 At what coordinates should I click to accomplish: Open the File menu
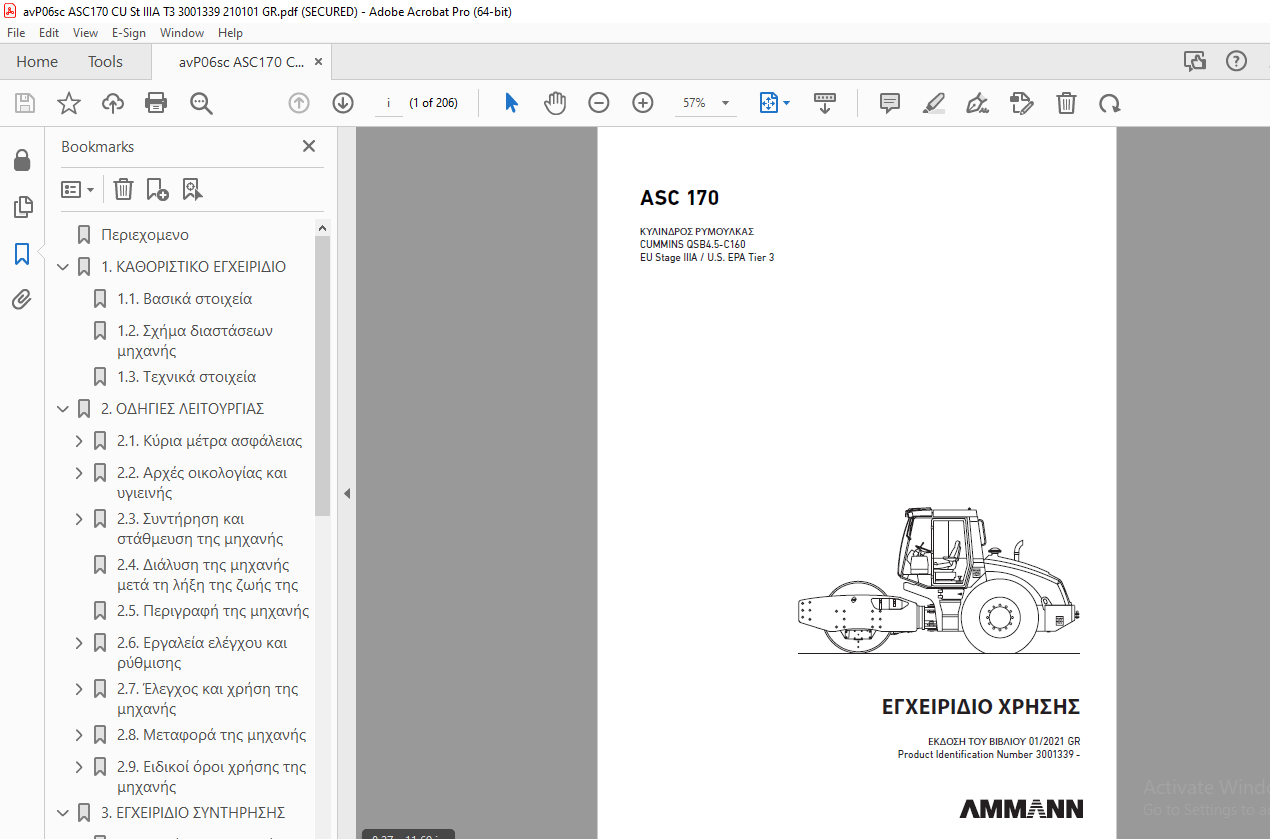point(16,33)
